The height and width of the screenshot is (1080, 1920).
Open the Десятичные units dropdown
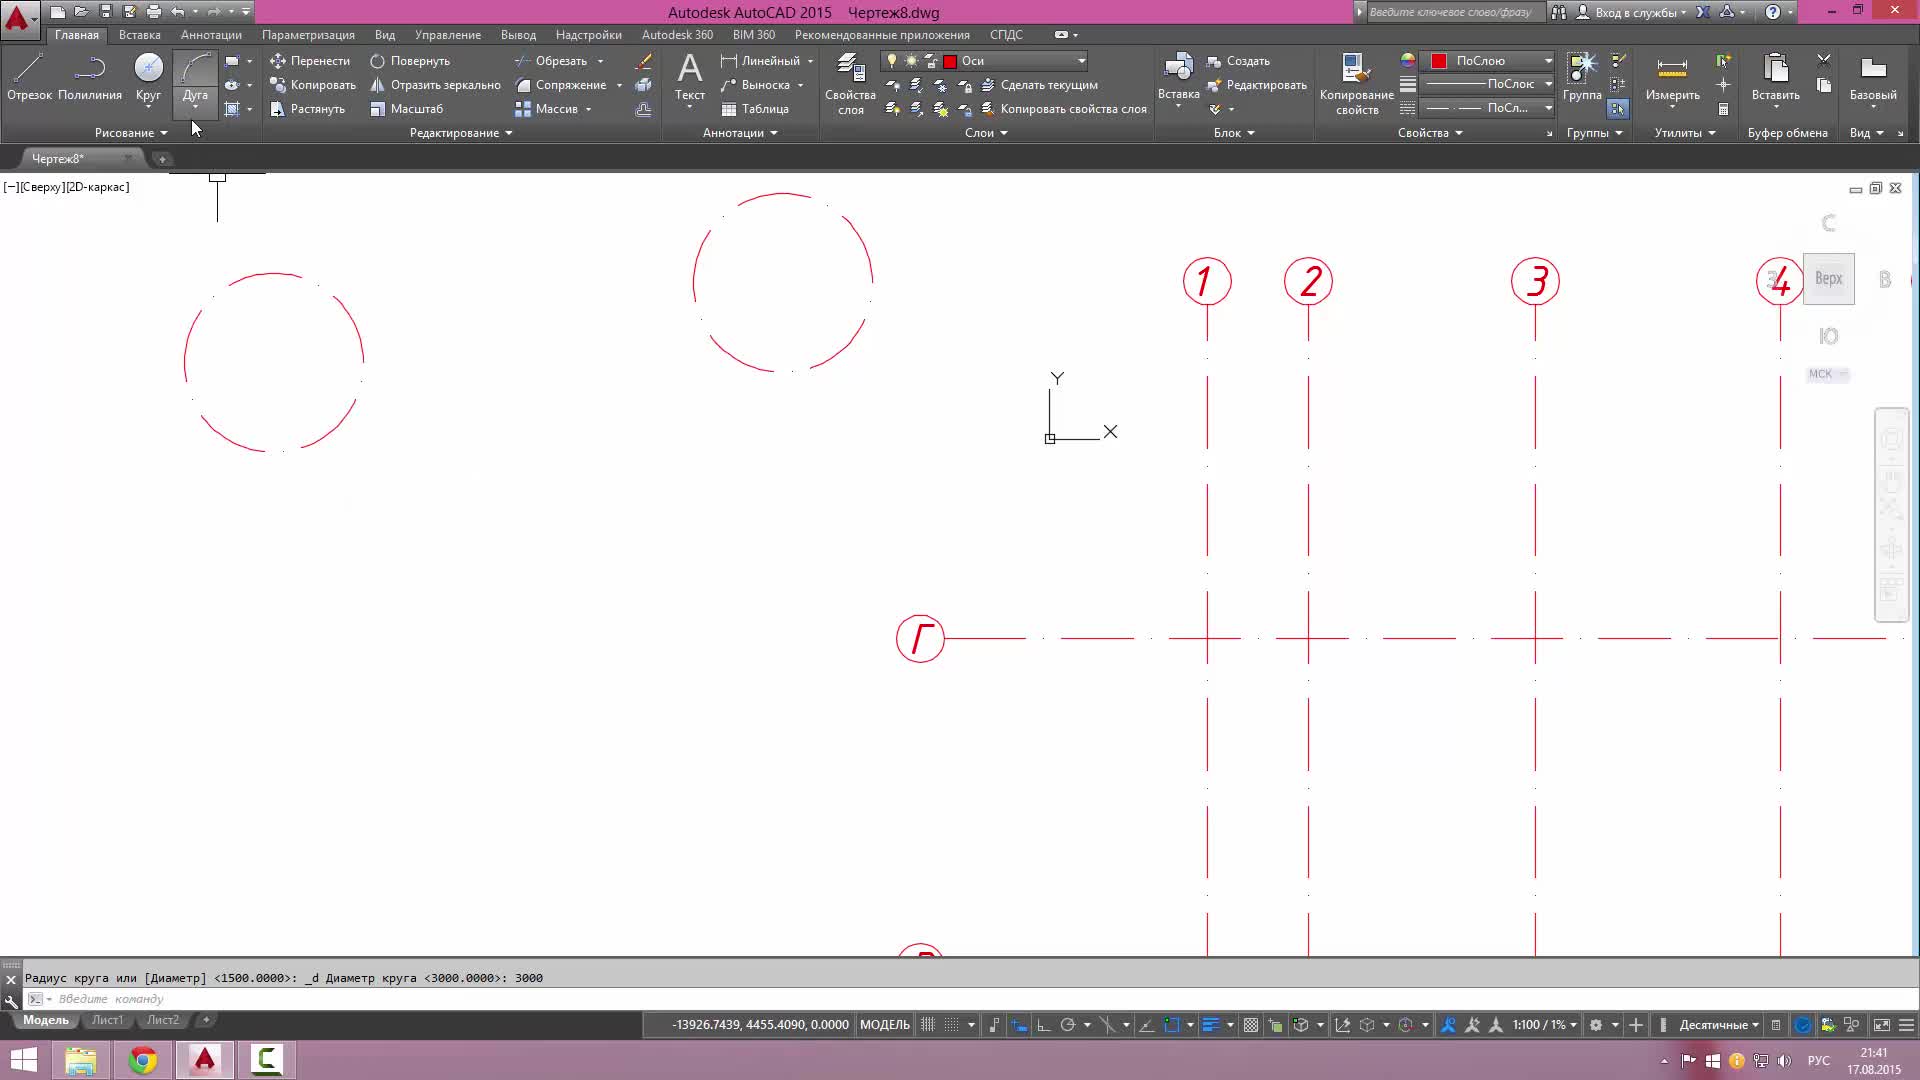(x=1719, y=1025)
